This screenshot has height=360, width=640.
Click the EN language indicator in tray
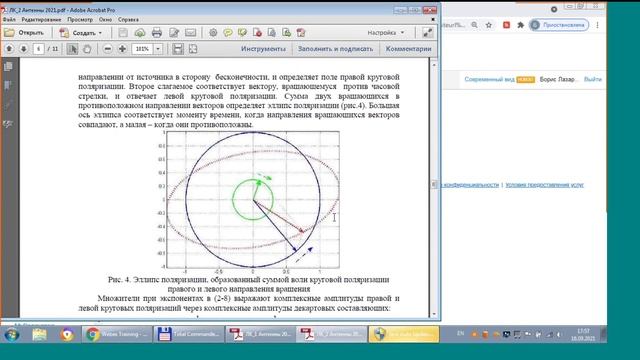[x=460, y=333]
